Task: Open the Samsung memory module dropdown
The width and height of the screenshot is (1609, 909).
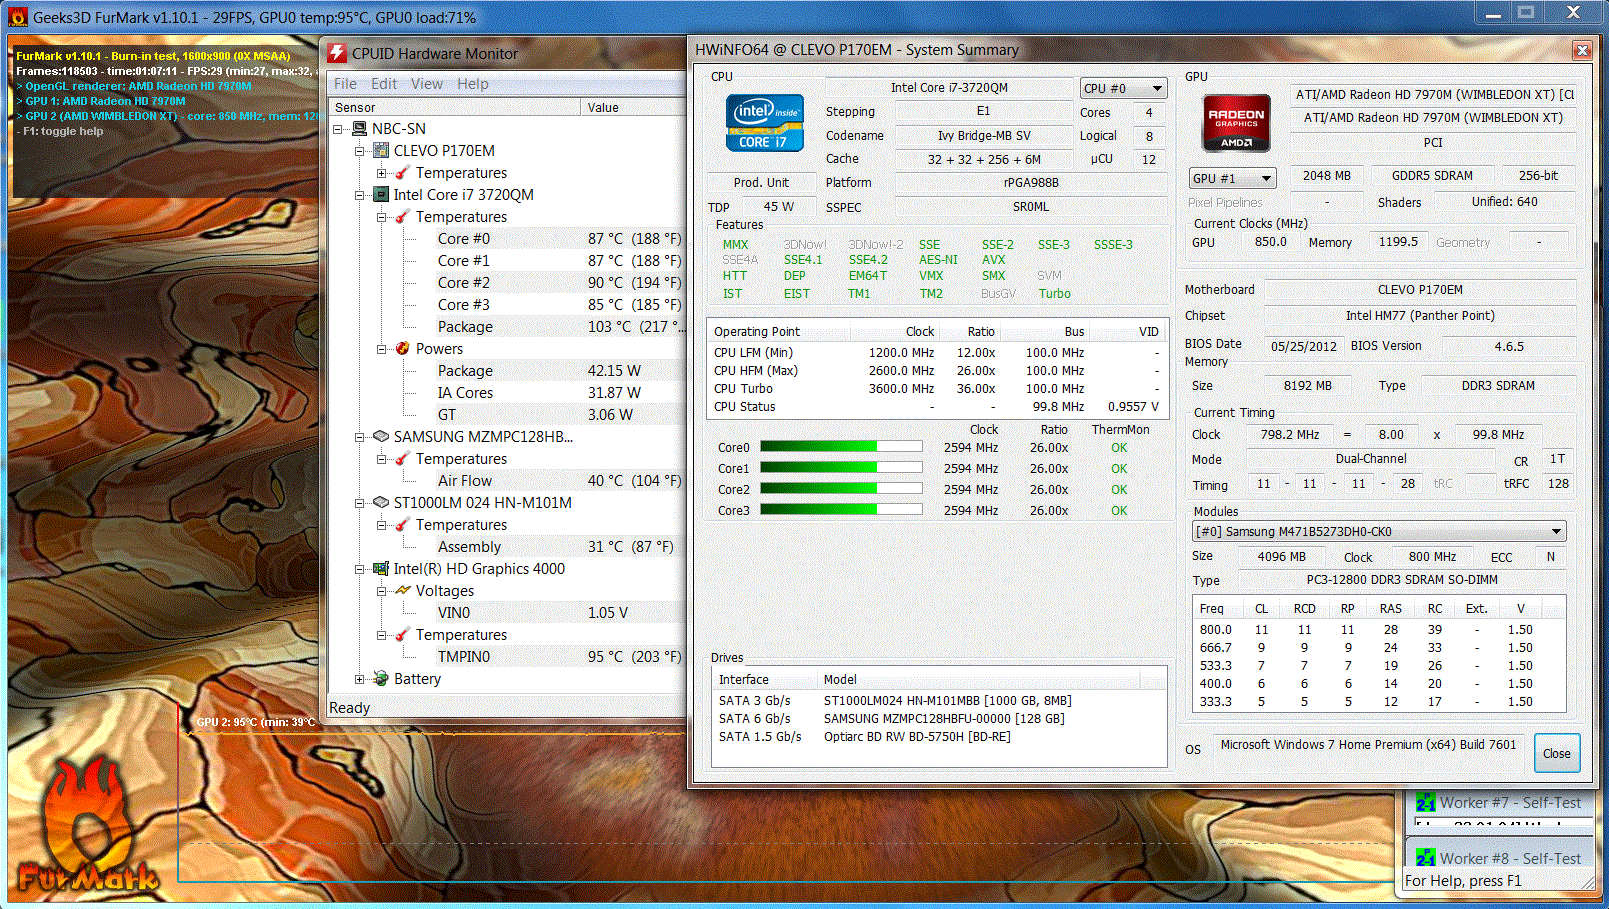Action: click(x=1379, y=532)
